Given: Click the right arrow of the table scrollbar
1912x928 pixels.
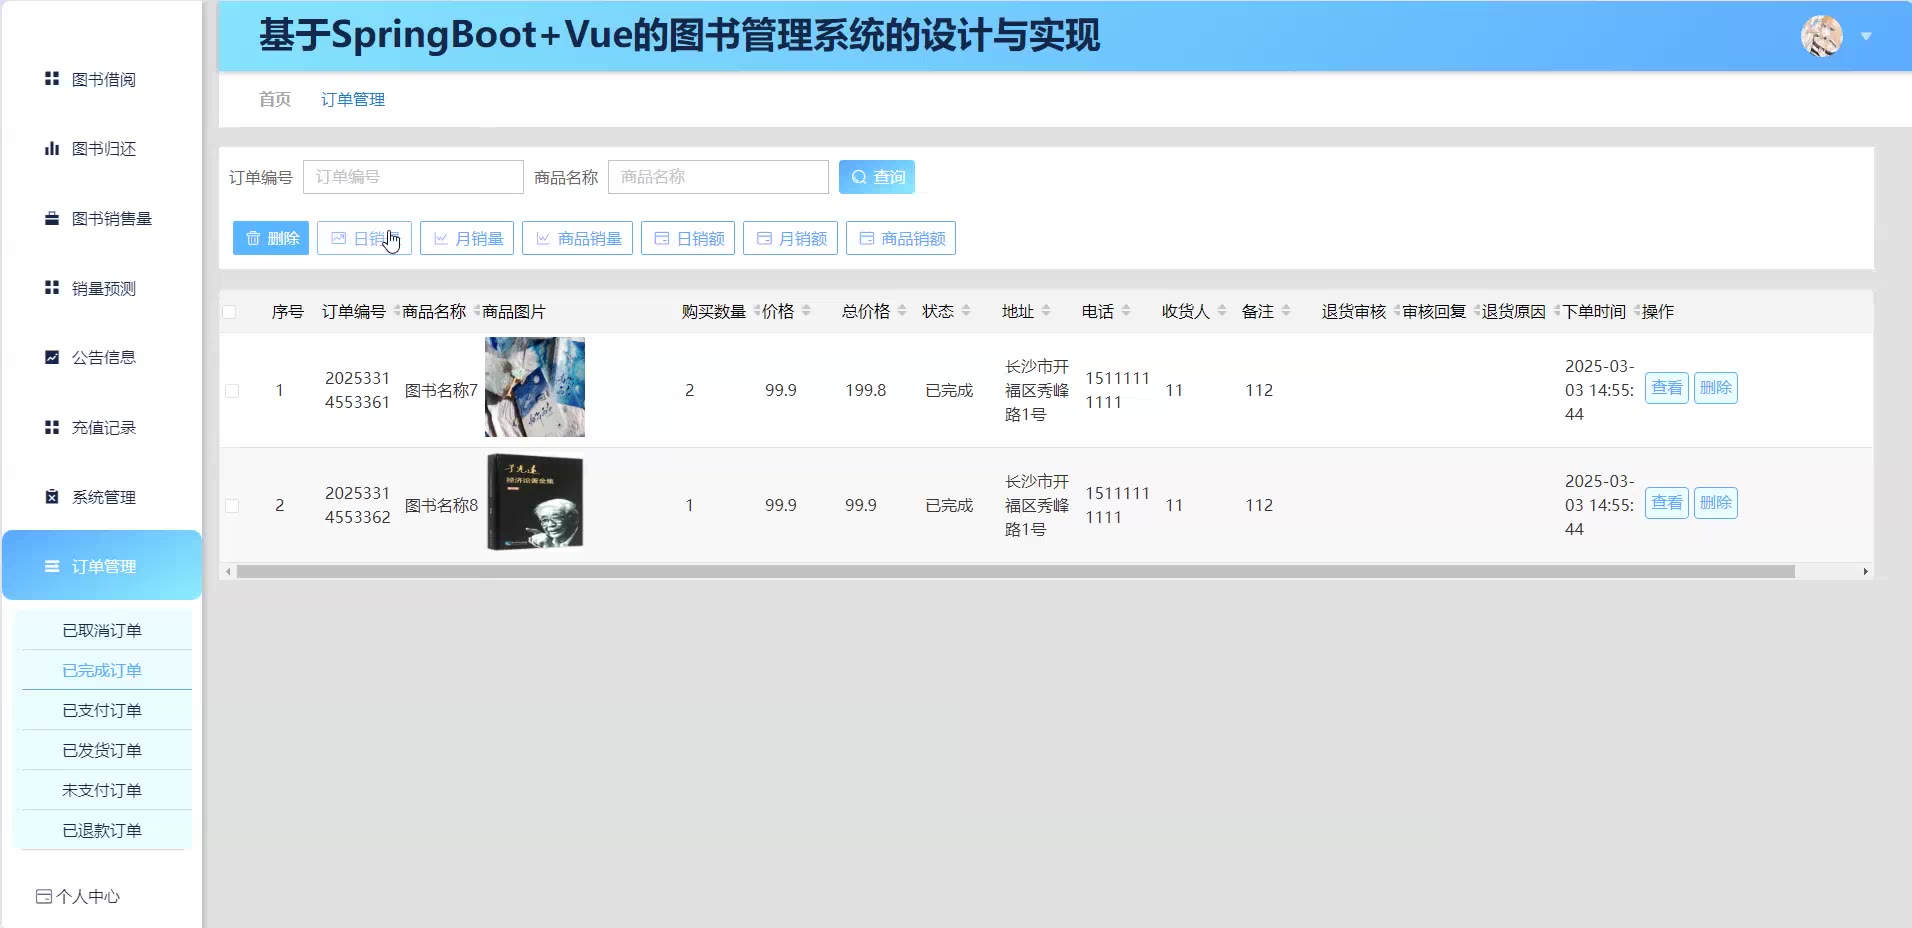Looking at the screenshot, I should pos(1866,572).
